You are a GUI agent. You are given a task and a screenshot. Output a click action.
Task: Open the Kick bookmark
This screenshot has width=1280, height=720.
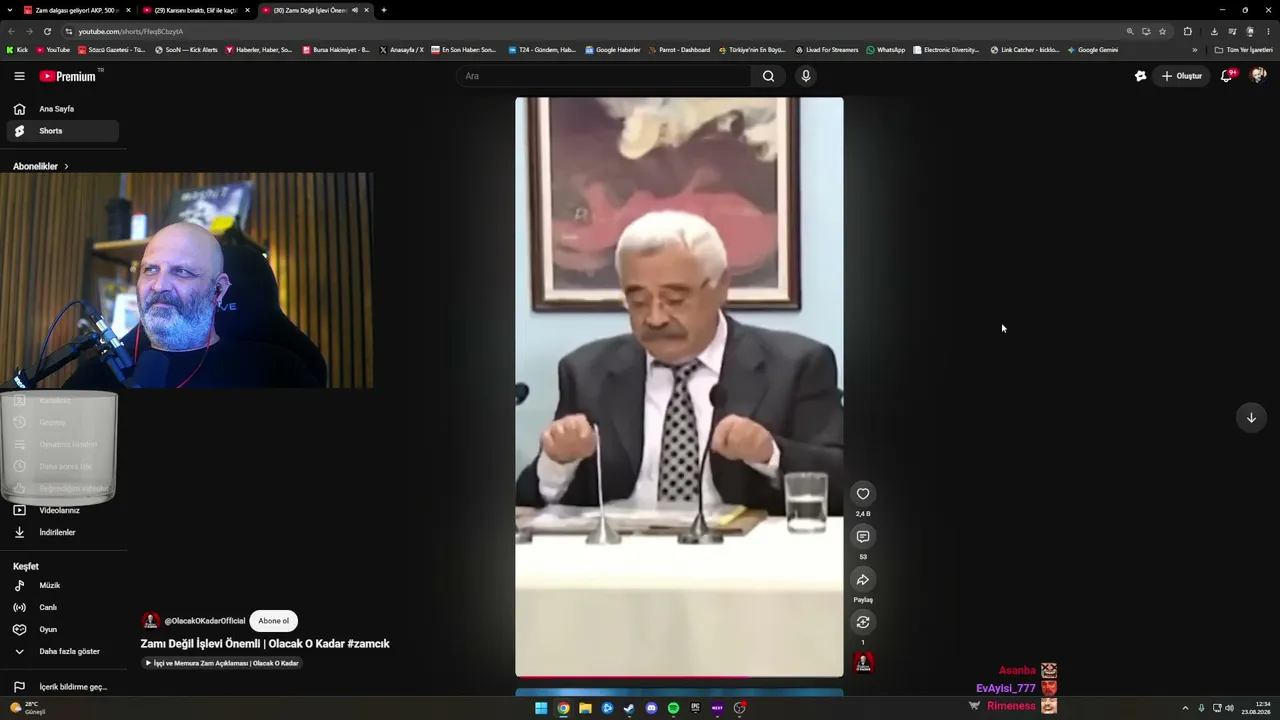17,50
